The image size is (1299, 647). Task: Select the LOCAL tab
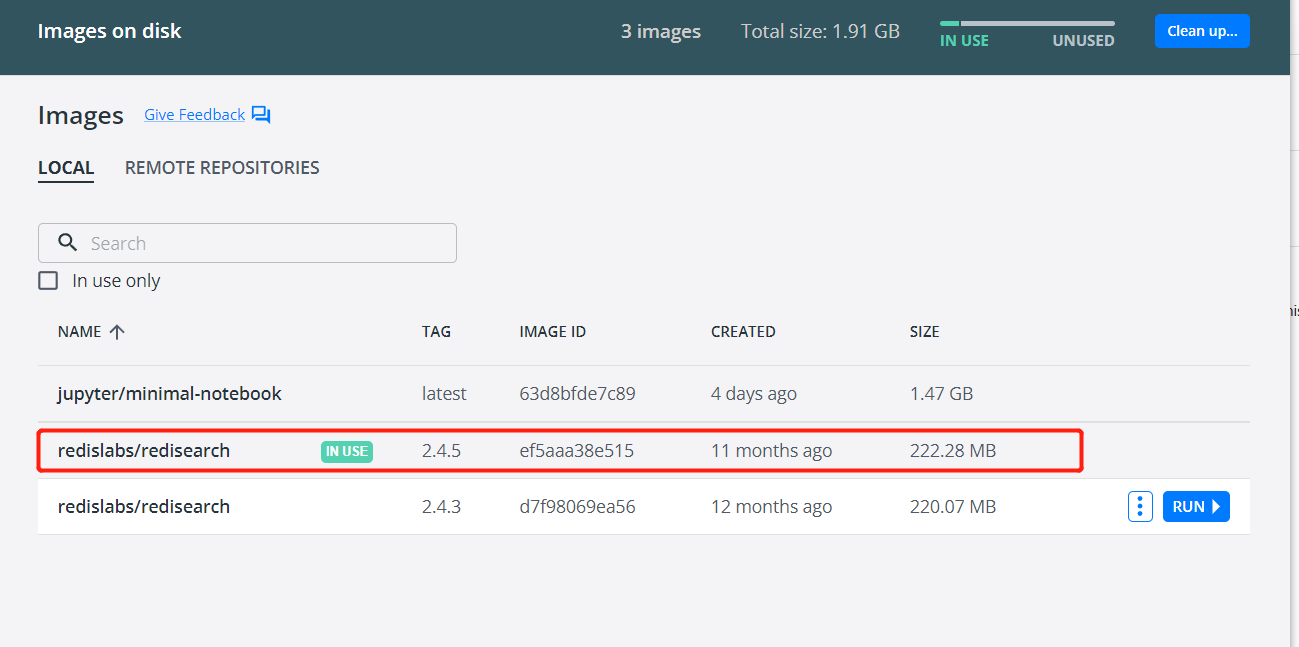[66, 167]
